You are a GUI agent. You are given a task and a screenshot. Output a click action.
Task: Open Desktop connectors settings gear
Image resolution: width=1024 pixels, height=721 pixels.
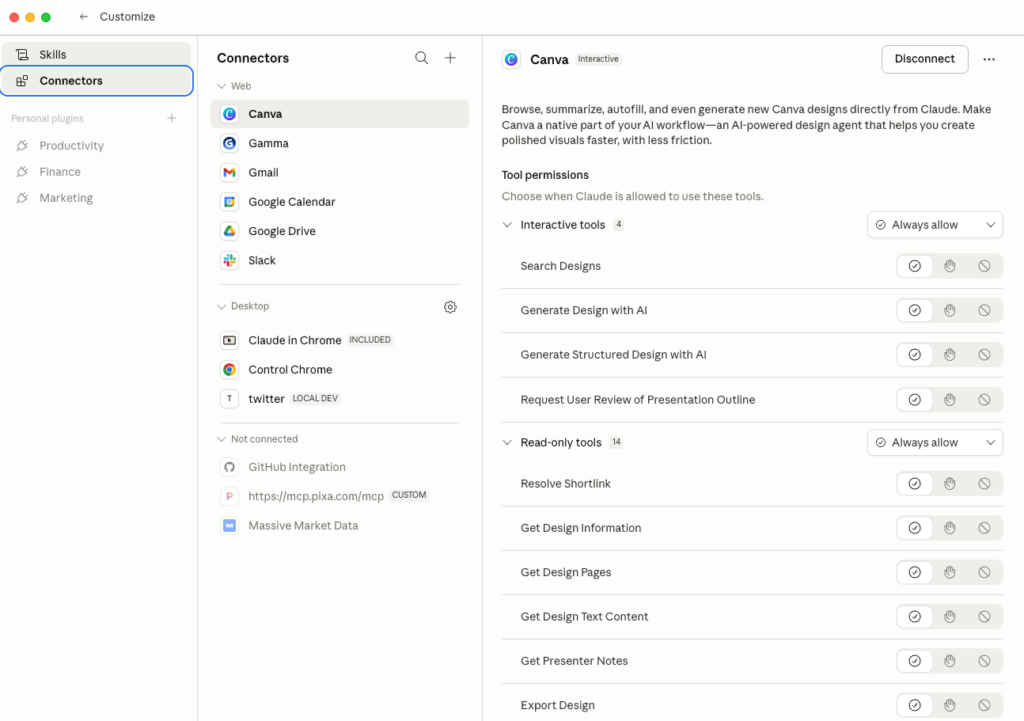coord(450,307)
